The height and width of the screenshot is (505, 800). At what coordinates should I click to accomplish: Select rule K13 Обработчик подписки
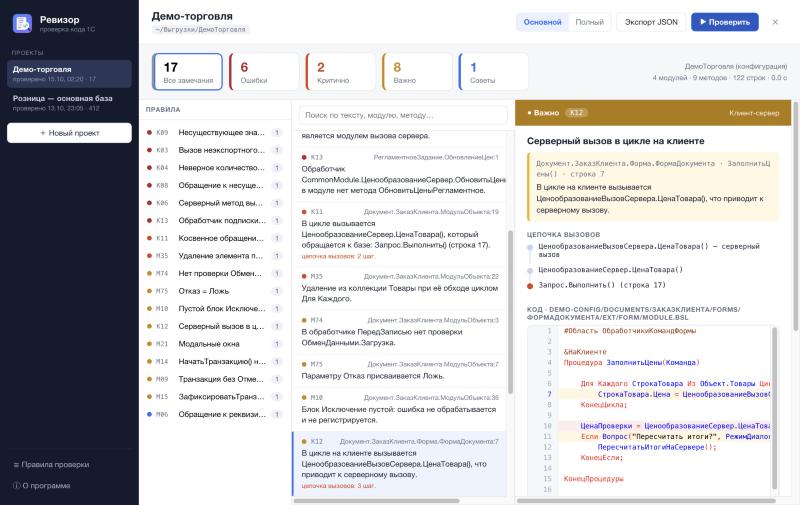[214, 220]
